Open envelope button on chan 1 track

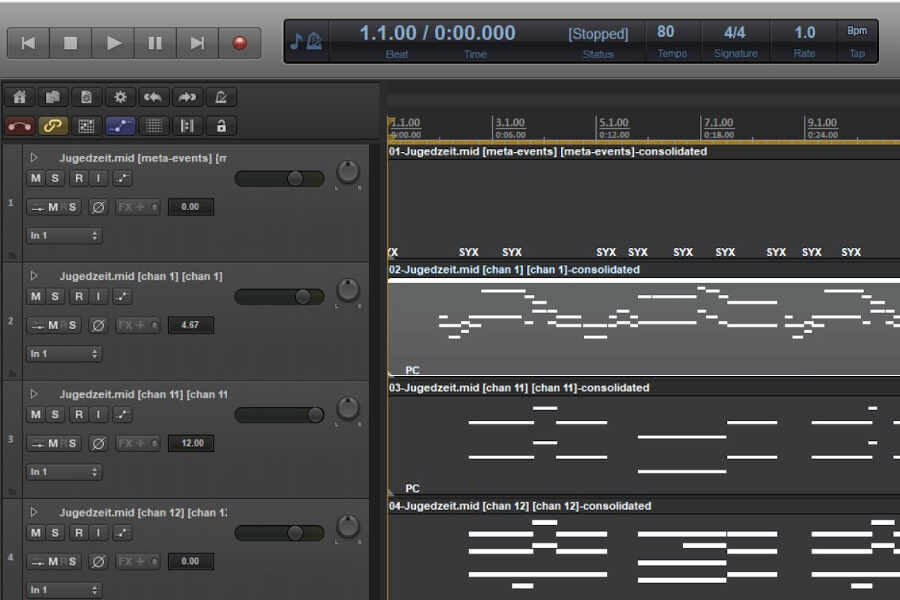(x=122, y=296)
